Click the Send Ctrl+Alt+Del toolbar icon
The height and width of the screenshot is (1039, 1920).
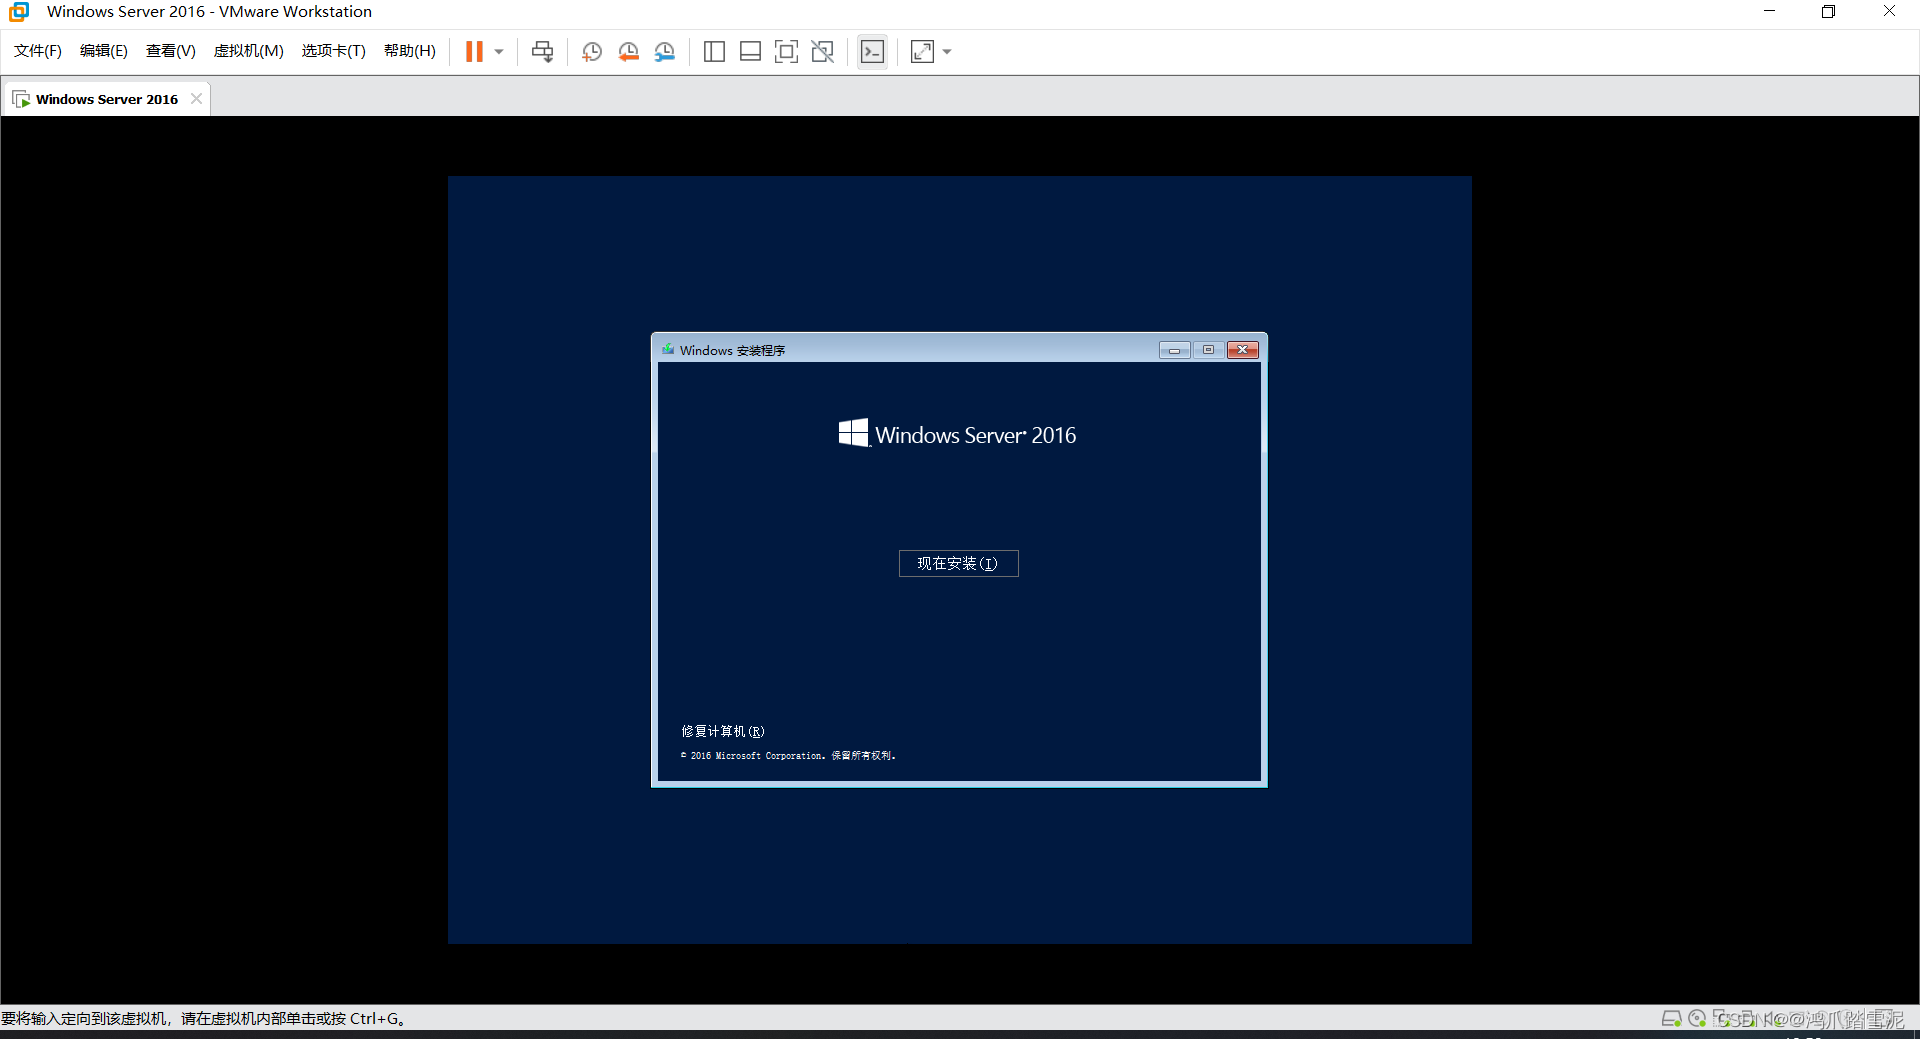click(x=543, y=51)
